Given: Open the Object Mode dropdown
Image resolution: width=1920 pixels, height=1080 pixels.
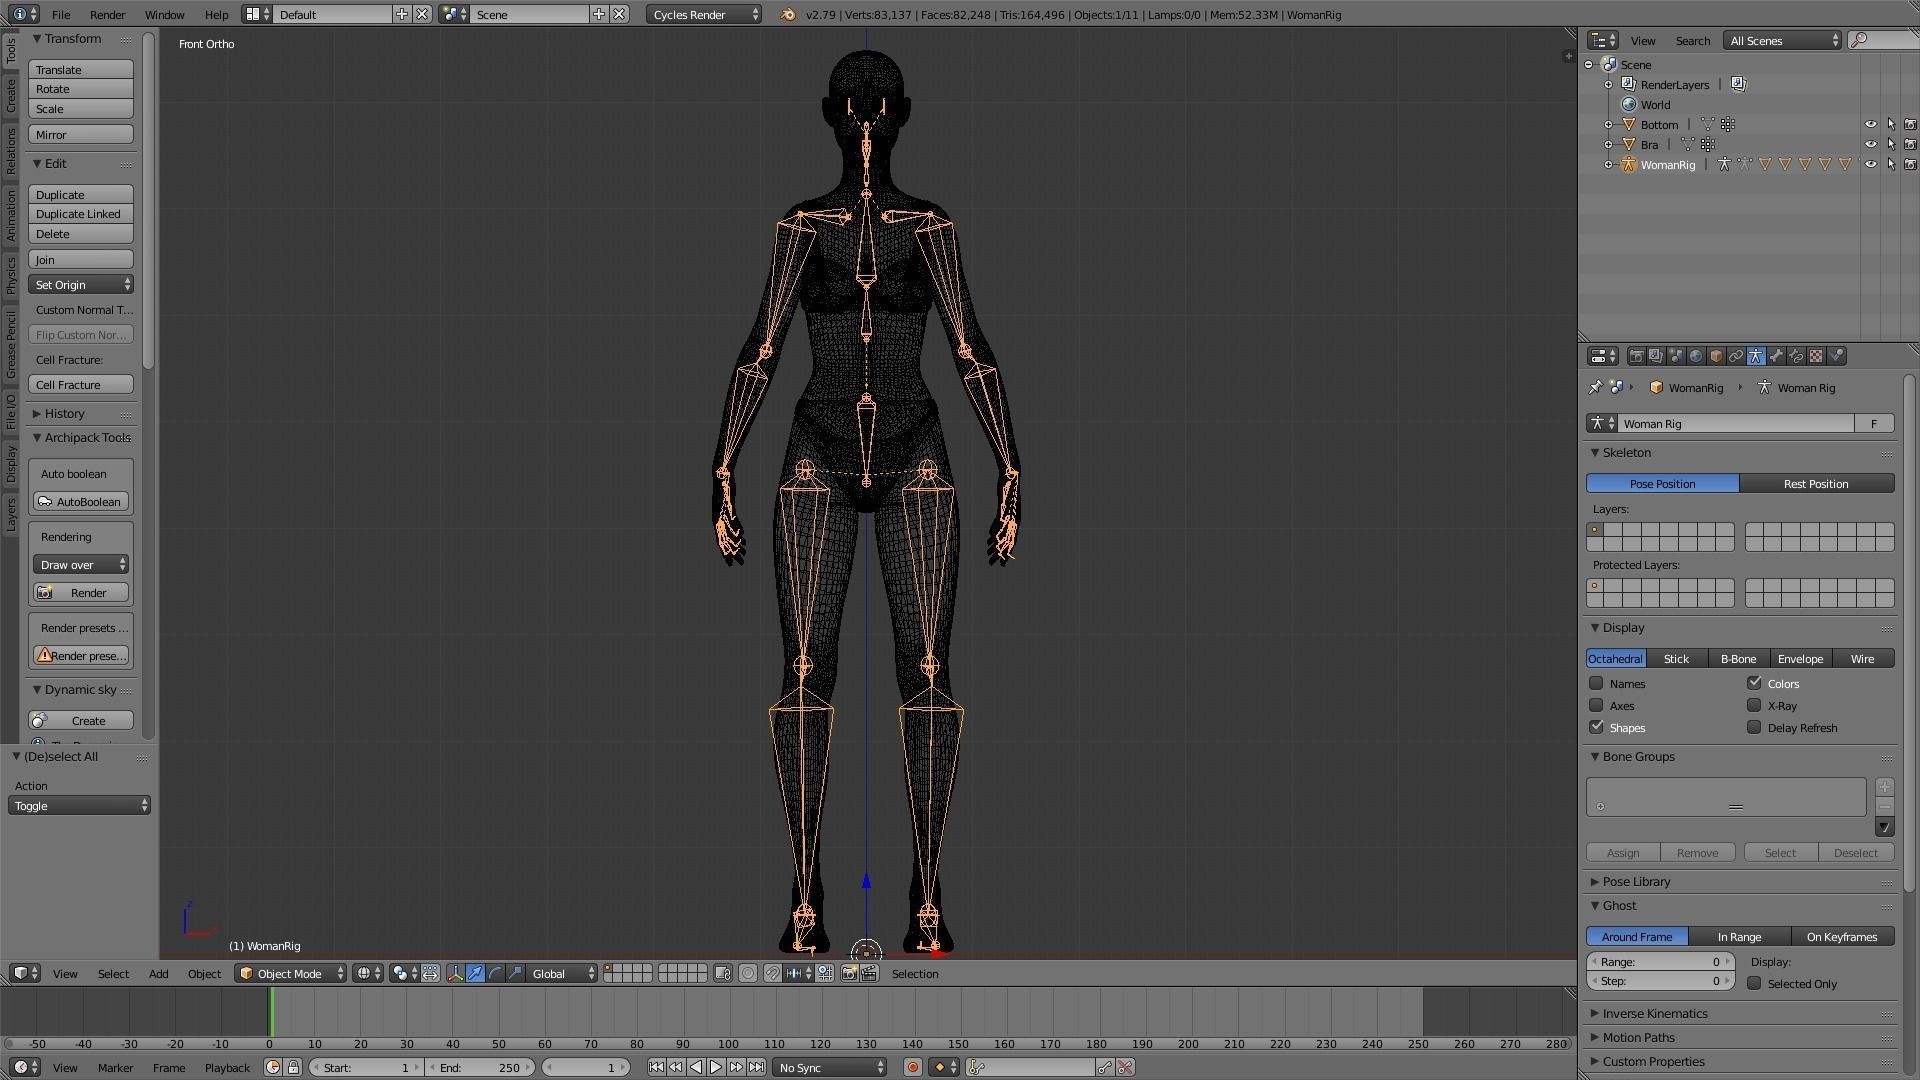Looking at the screenshot, I should (290, 973).
